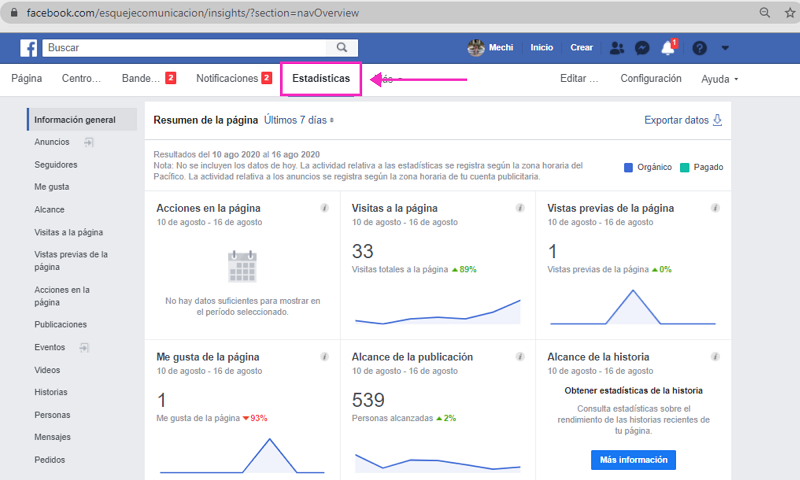The height and width of the screenshot is (480, 800).
Task: Open the notifications bell icon
Action: [667, 48]
